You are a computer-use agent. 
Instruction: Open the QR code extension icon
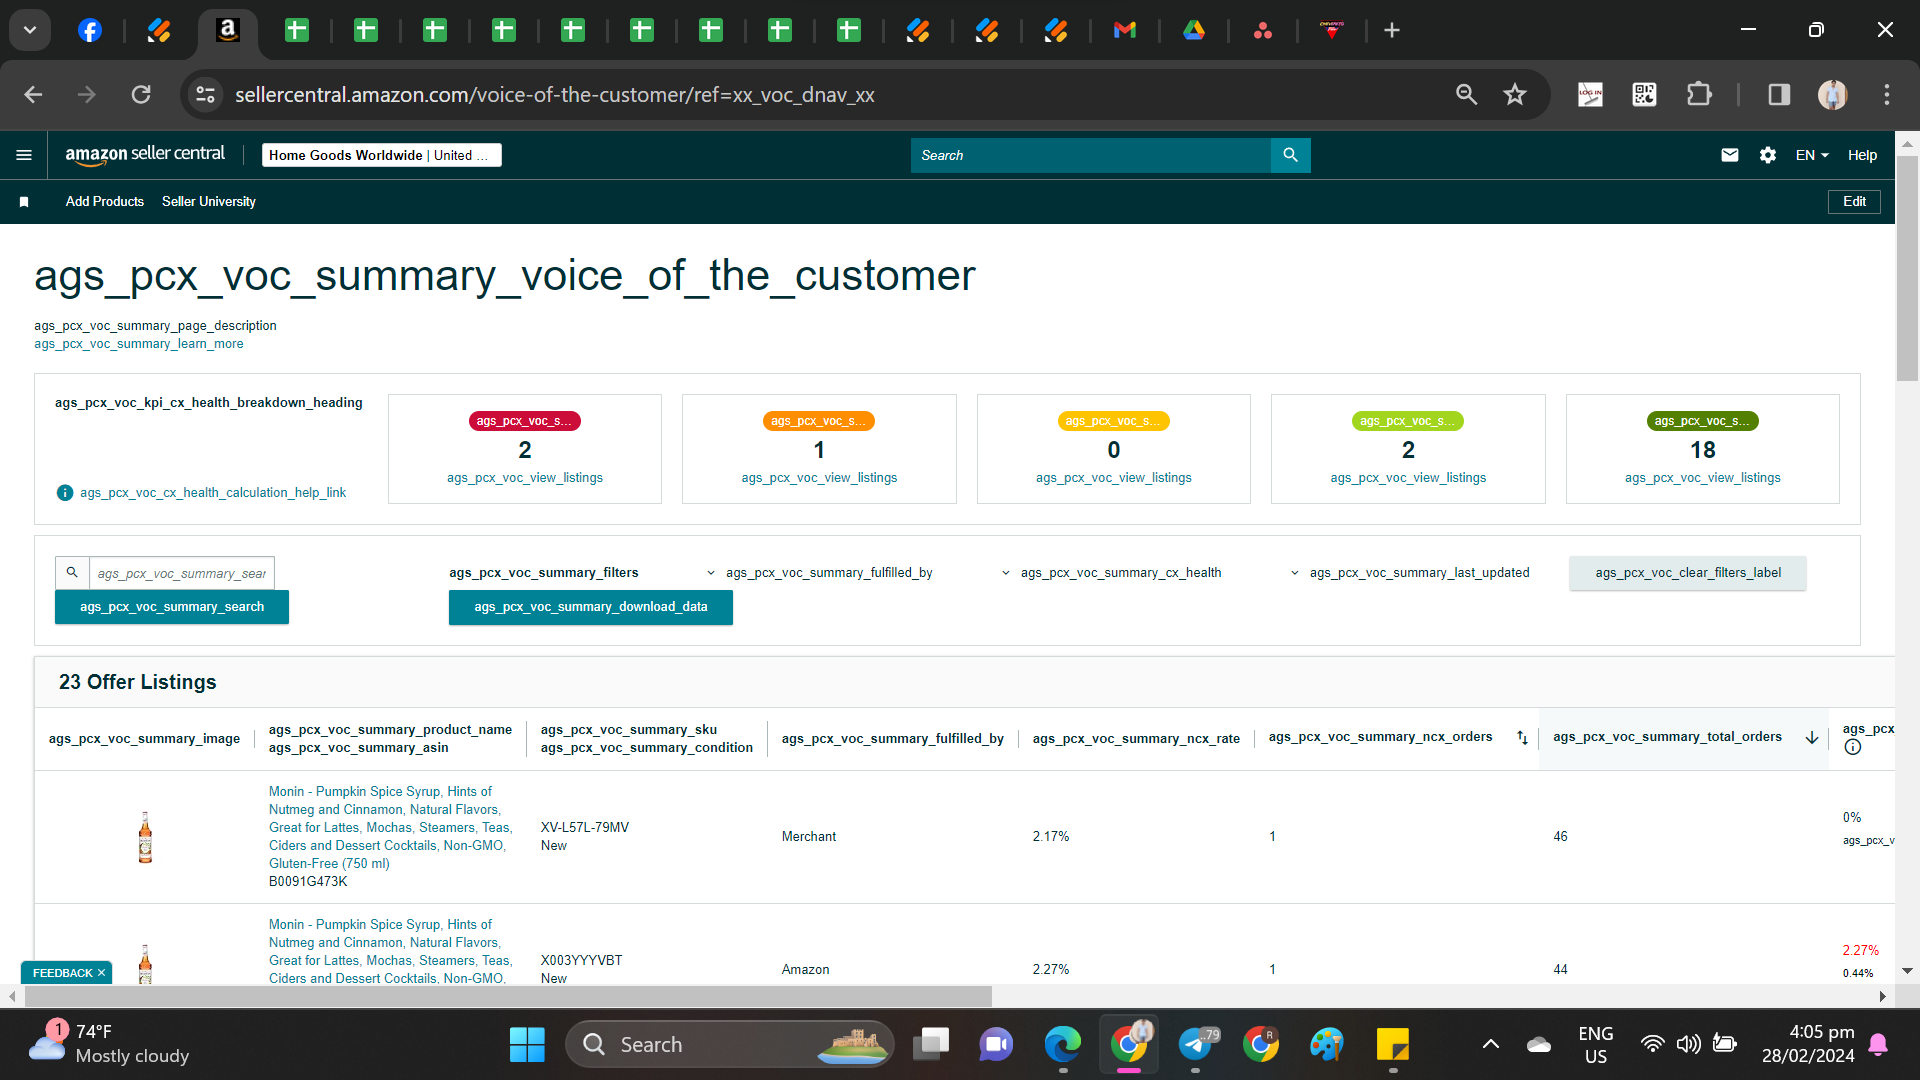(x=1644, y=95)
